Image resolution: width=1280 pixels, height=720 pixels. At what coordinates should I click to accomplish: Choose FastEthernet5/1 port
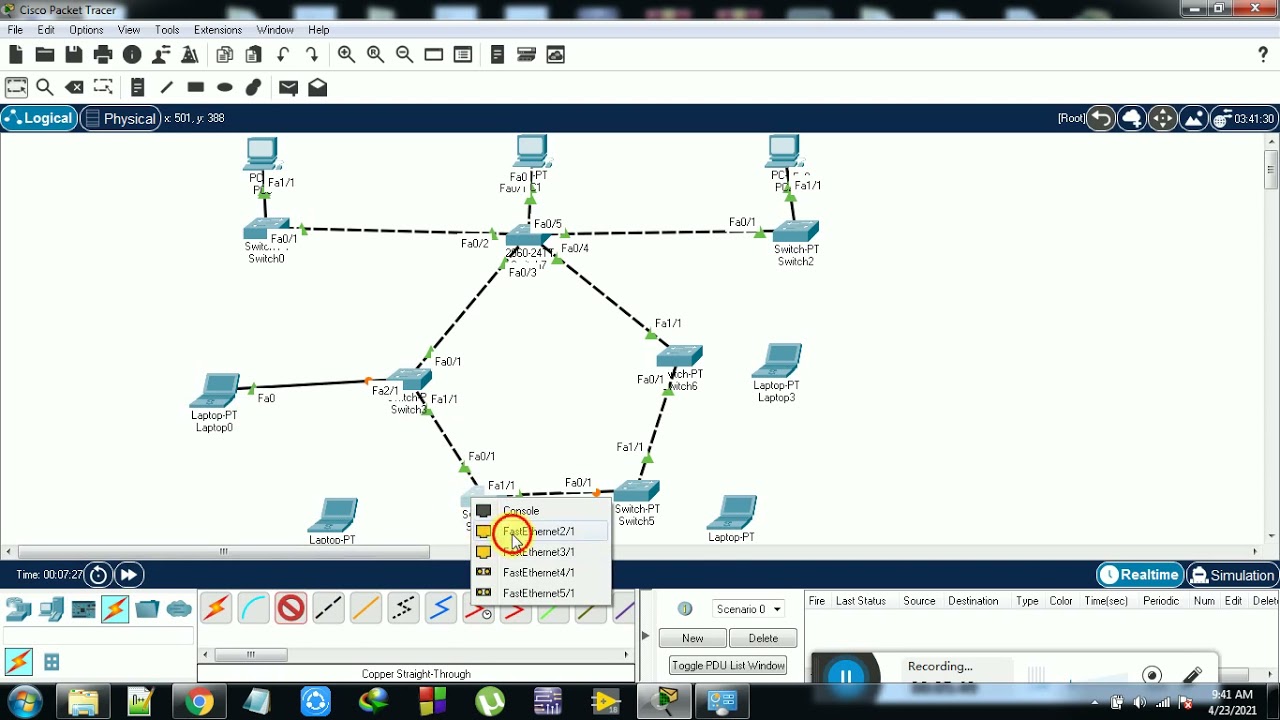point(540,593)
